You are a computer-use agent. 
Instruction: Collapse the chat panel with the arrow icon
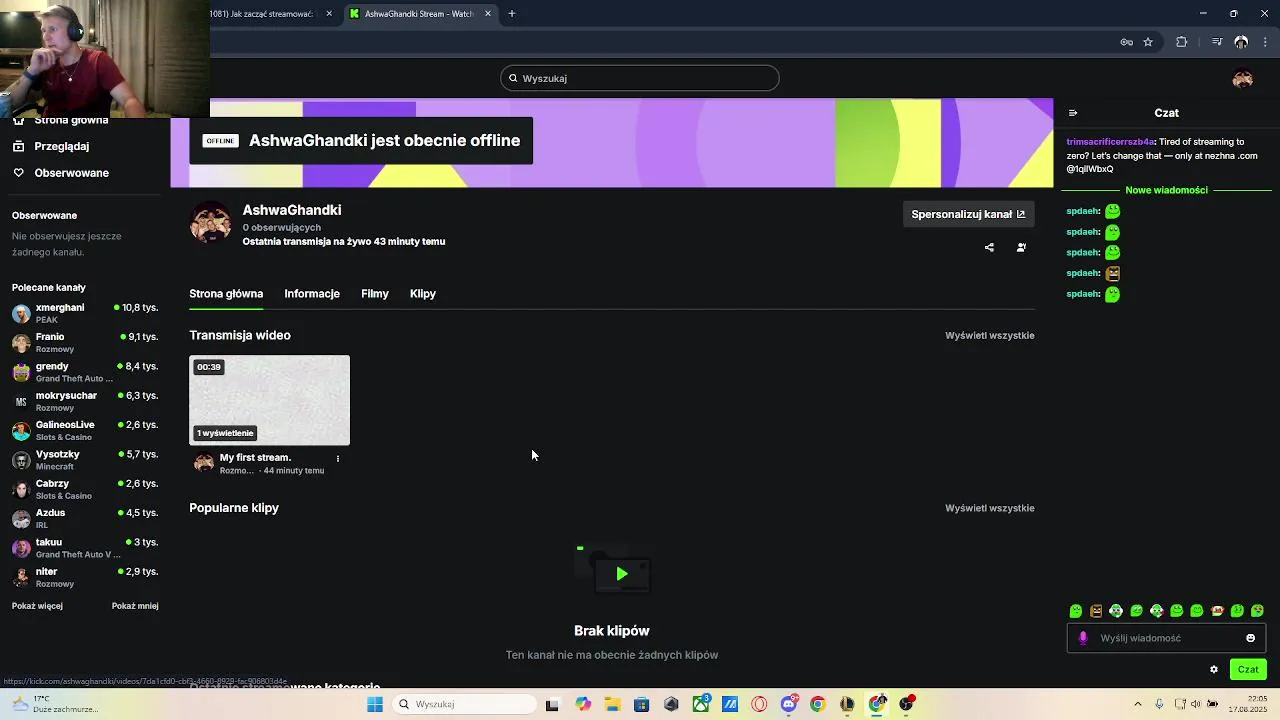1073,113
